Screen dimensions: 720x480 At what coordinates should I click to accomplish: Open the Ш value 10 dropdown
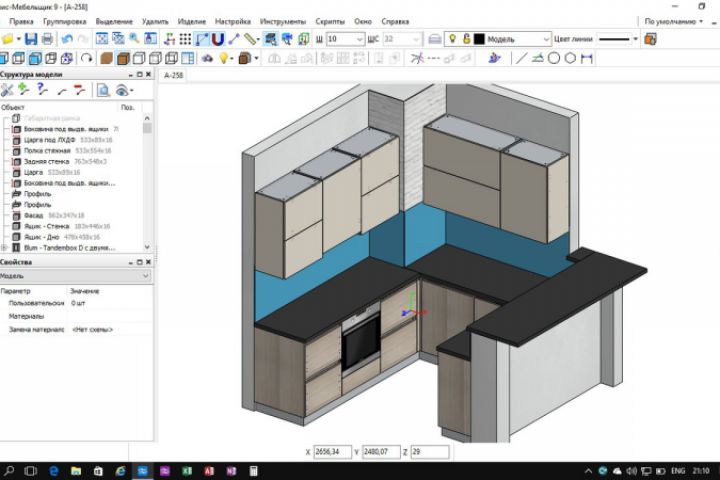pyautogui.click(x=360, y=39)
